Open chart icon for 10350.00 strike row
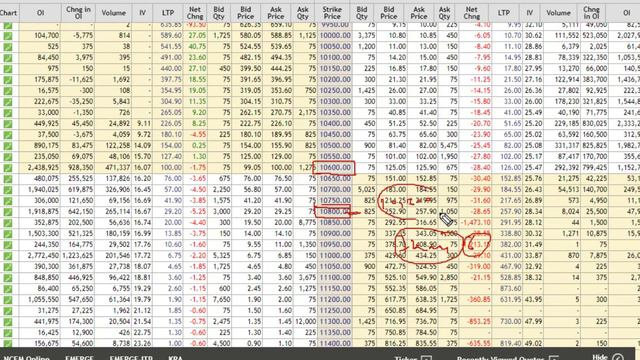The width and height of the screenshot is (640, 360). tap(8, 113)
